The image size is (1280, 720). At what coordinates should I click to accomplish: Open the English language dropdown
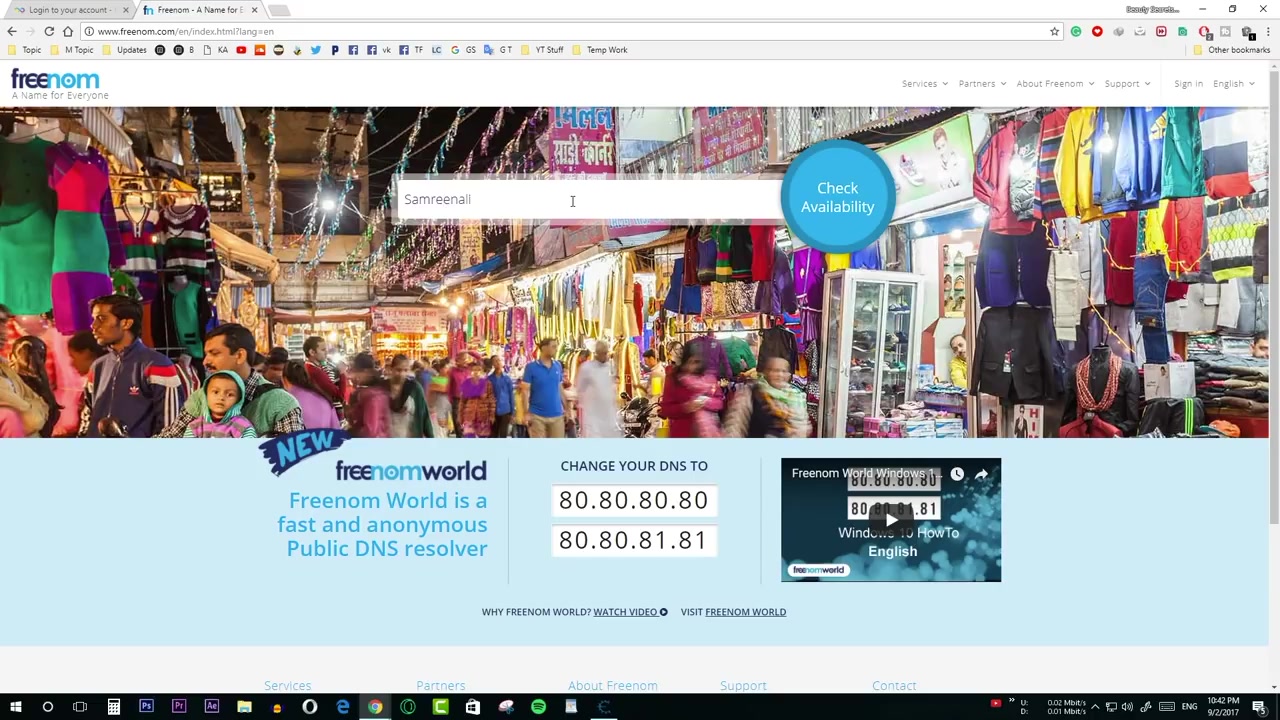1233,84
